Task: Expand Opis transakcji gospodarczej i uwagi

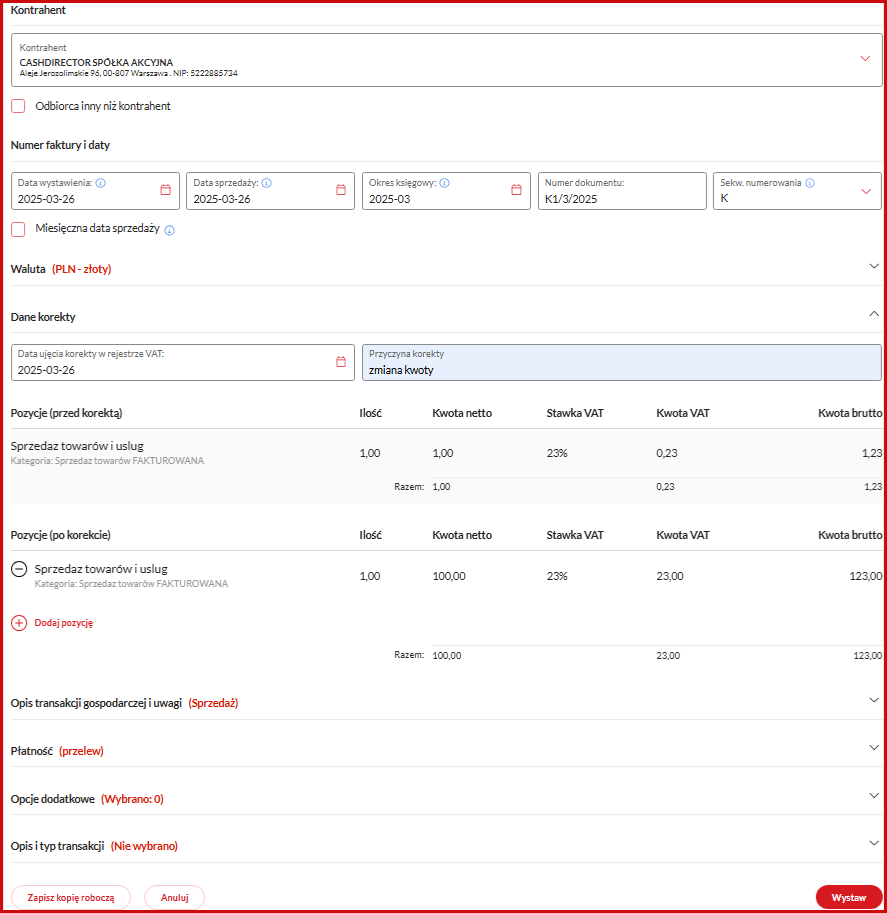Action: (874, 700)
